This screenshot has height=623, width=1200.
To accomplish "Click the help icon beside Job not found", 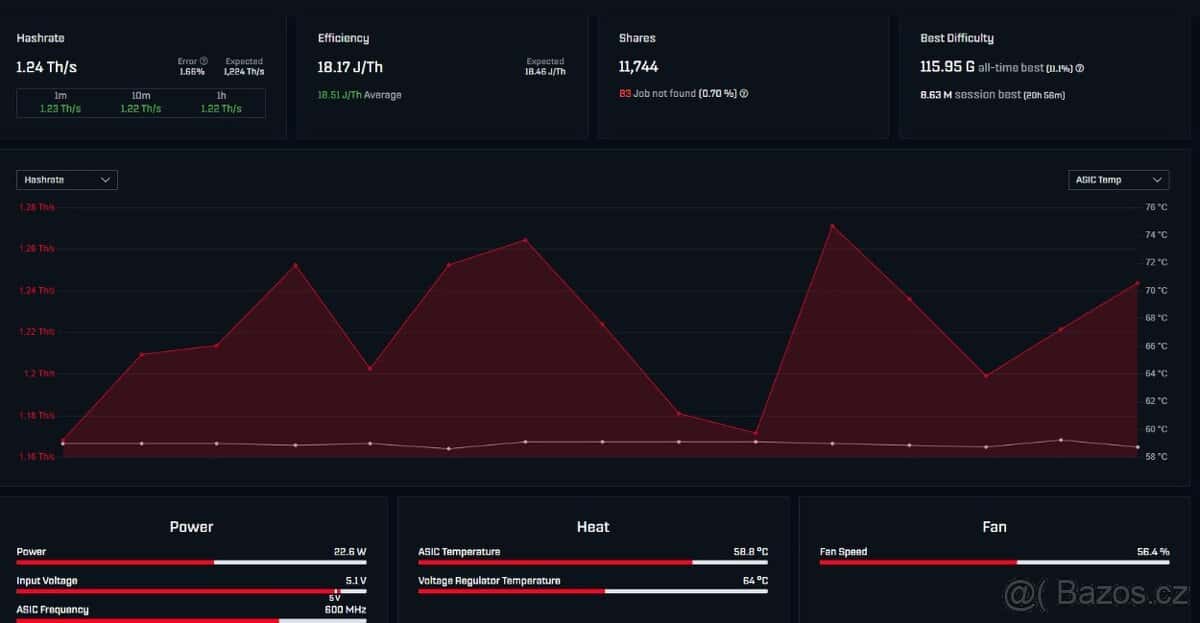I will [x=744, y=94].
